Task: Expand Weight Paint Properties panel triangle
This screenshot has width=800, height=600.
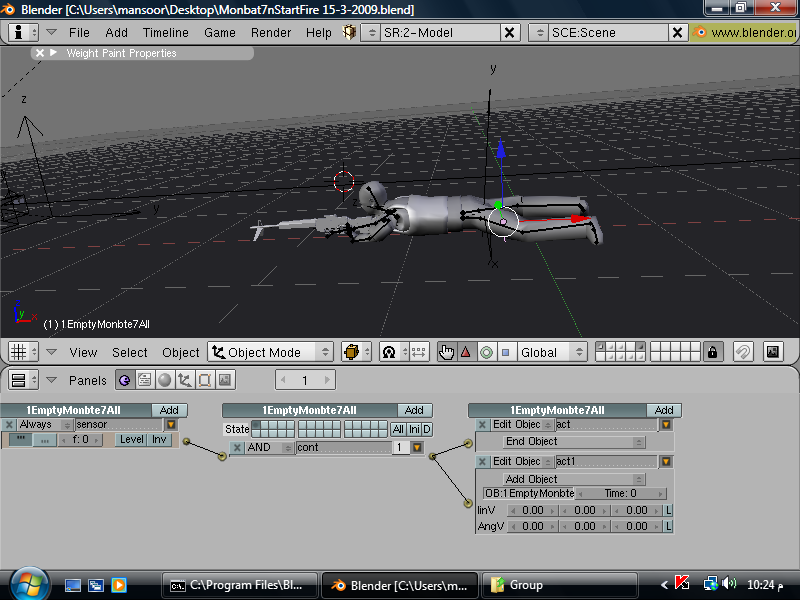Action: point(53,53)
